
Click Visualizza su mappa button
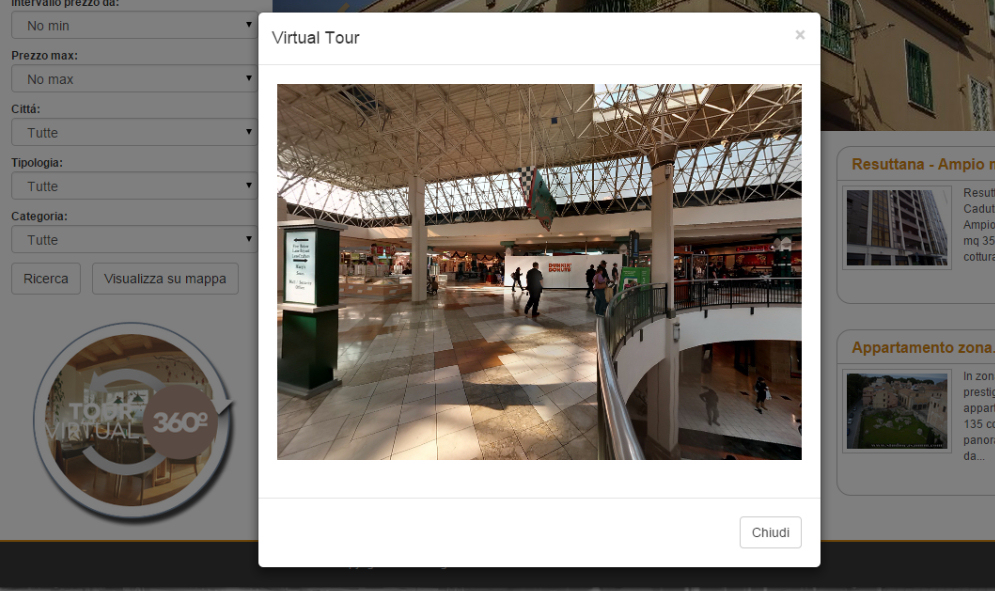coord(165,279)
